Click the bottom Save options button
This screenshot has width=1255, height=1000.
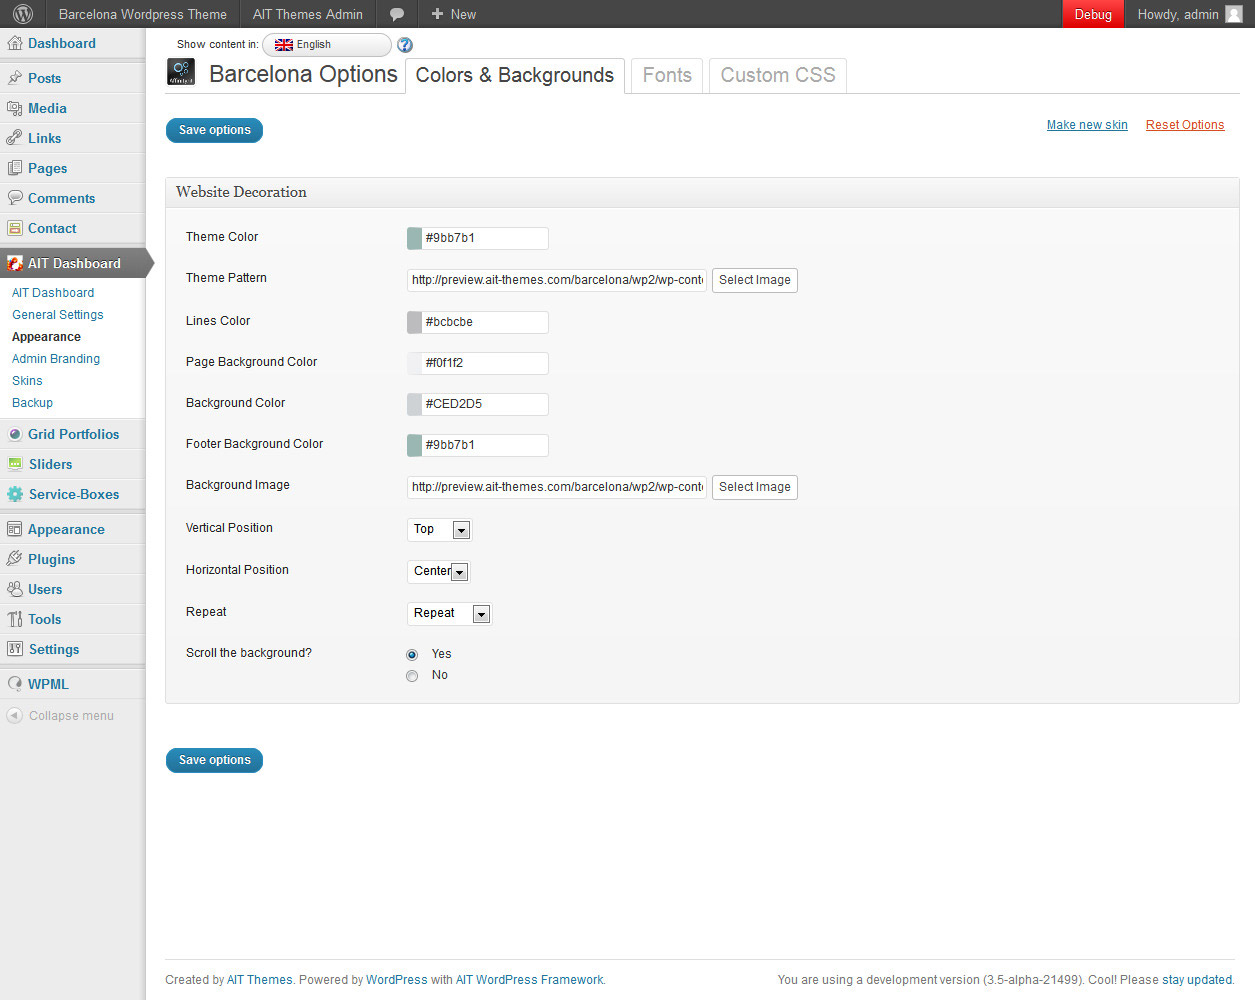[x=214, y=761]
